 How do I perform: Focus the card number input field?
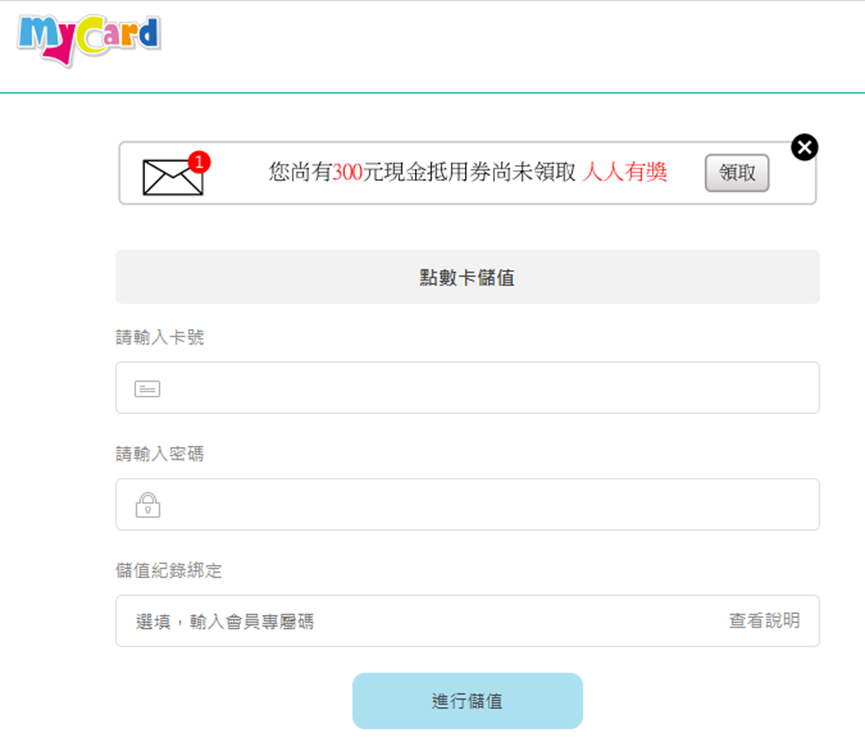pos(467,388)
